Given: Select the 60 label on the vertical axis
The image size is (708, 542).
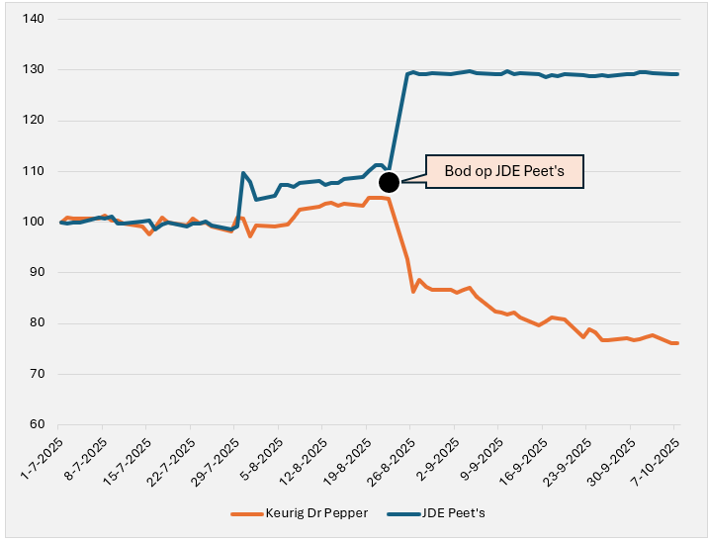Looking at the screenshot, I should (35, 425).
